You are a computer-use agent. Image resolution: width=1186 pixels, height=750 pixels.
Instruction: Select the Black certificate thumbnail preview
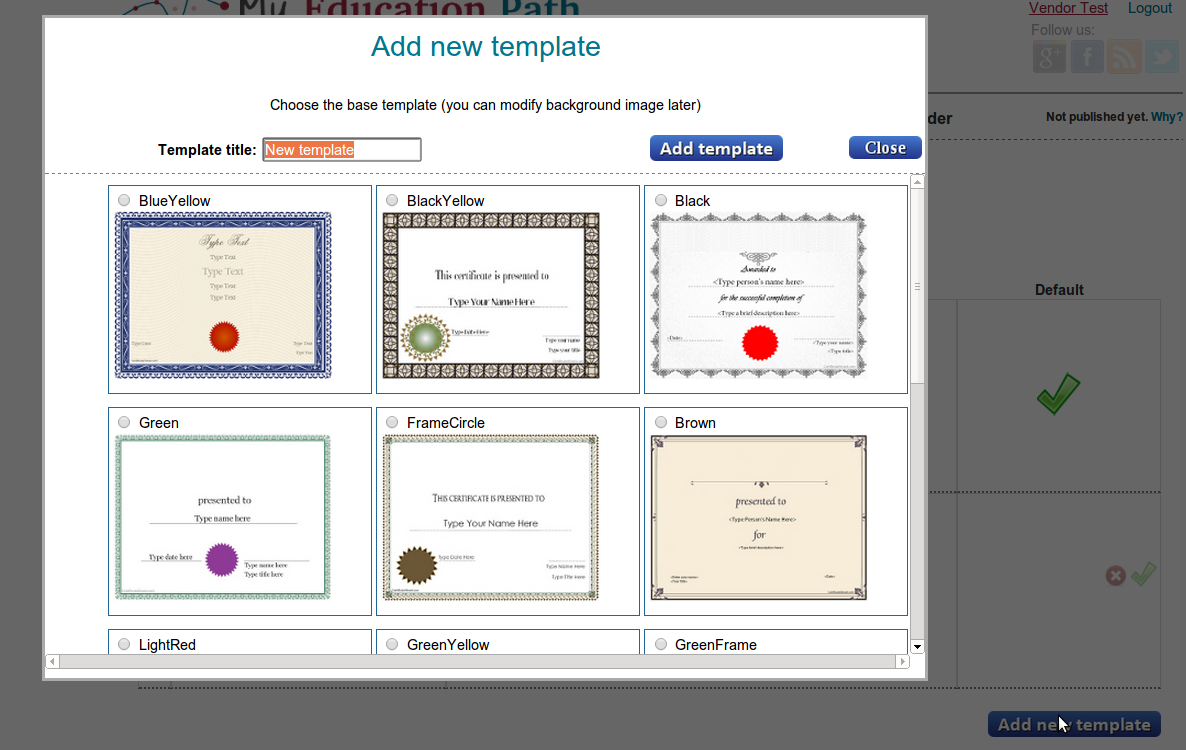coord(759,296)
